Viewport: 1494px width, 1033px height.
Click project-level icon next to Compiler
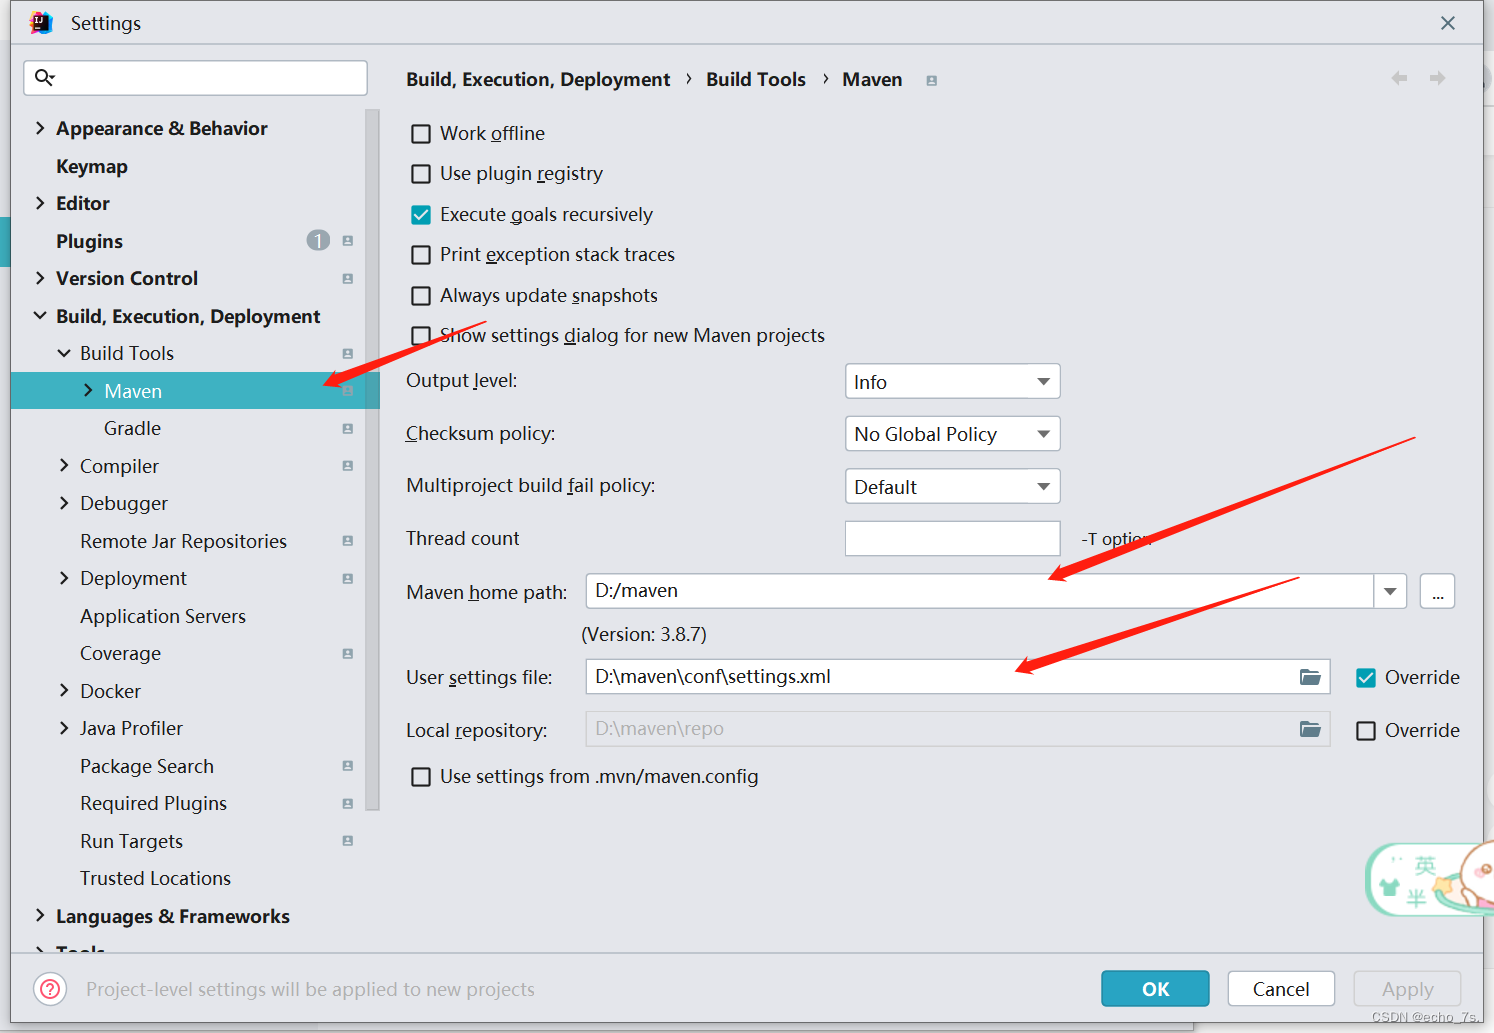347,466
